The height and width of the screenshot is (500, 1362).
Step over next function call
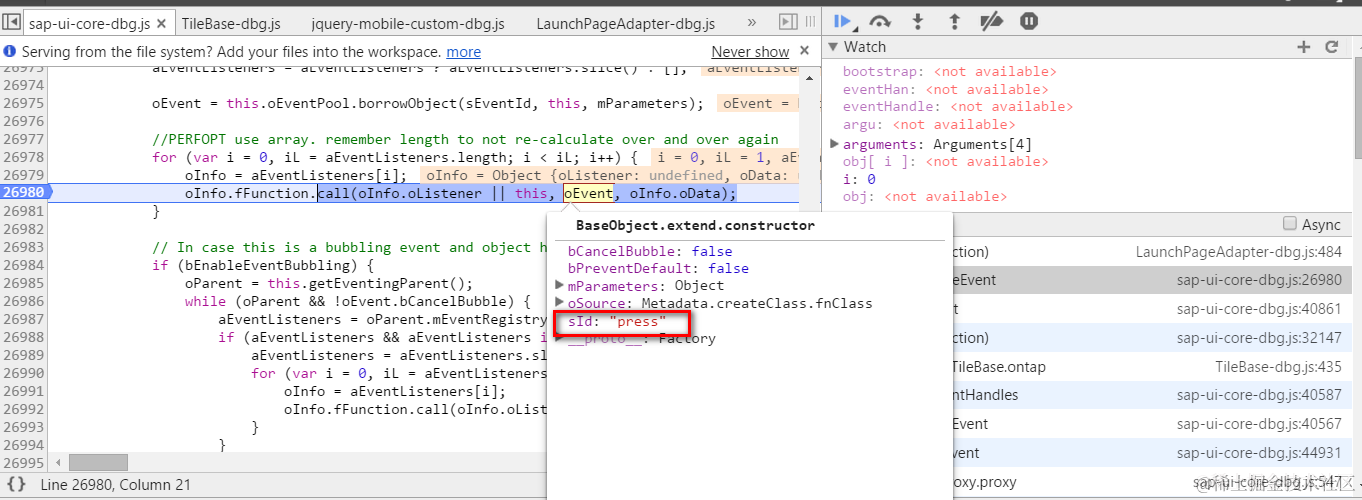pyautogui.click(x=880, y=21)
